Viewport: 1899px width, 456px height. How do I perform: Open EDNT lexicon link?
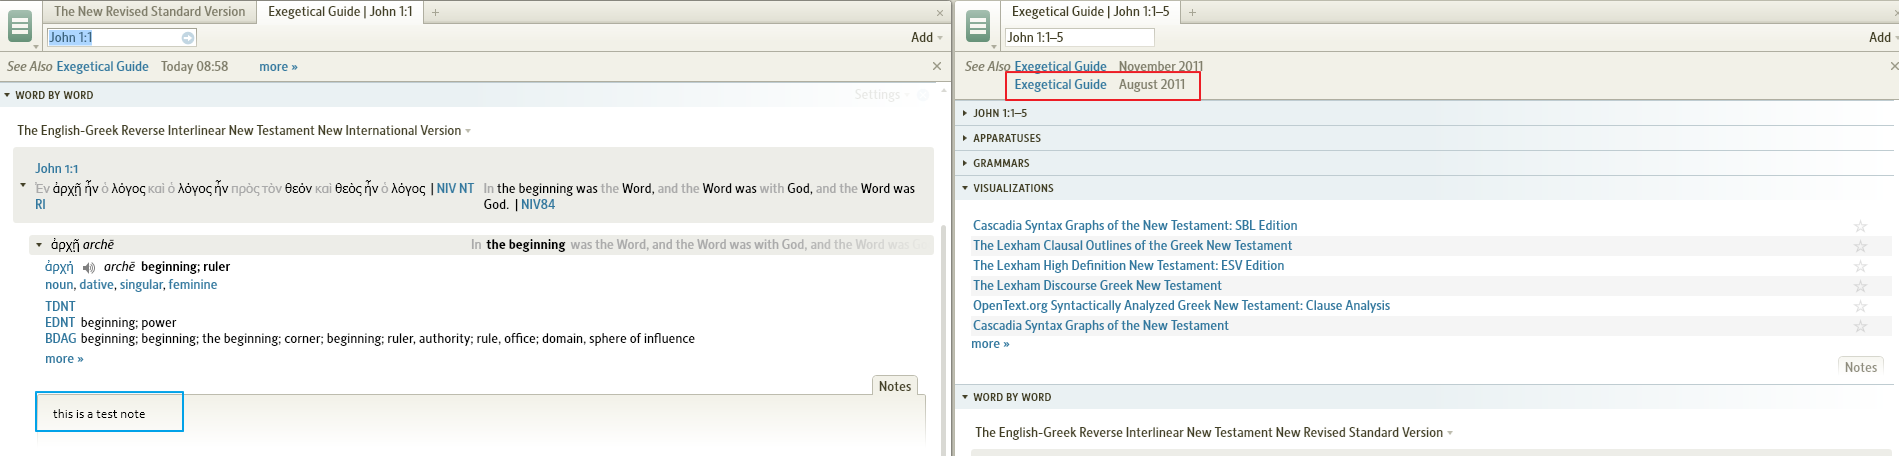[60, 323]
